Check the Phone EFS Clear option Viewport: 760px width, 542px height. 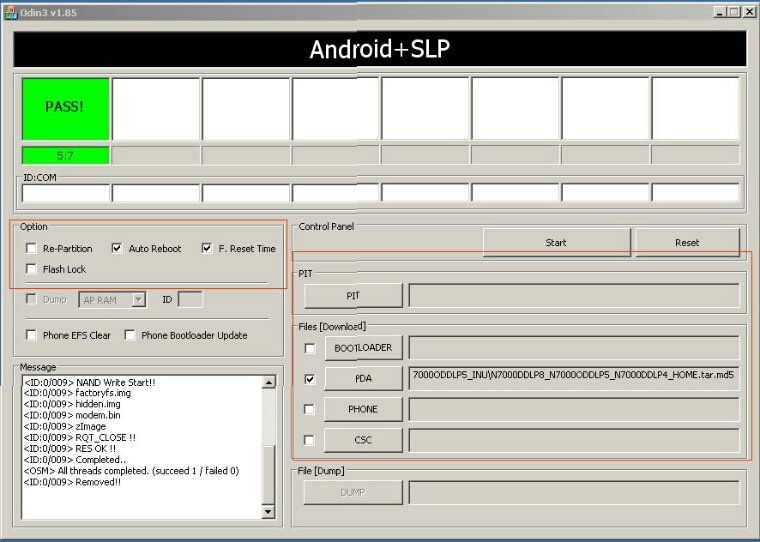[x=32, y=335]
